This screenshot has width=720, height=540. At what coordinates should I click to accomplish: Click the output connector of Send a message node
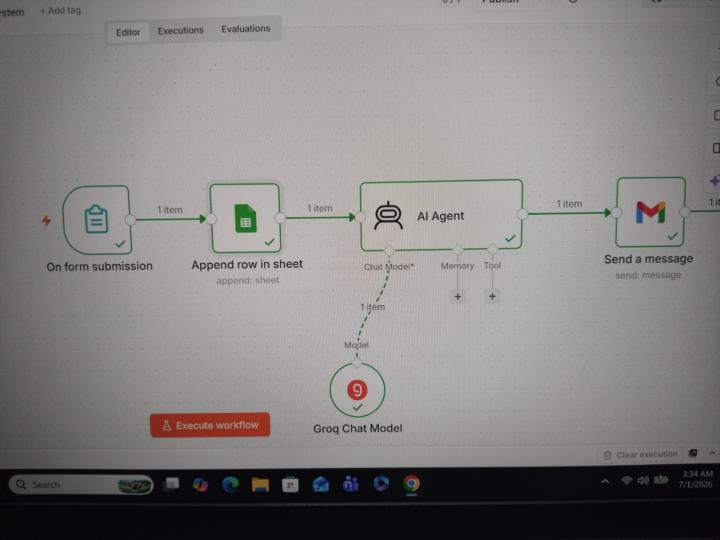pyautogui.click(x=685, y=212)
